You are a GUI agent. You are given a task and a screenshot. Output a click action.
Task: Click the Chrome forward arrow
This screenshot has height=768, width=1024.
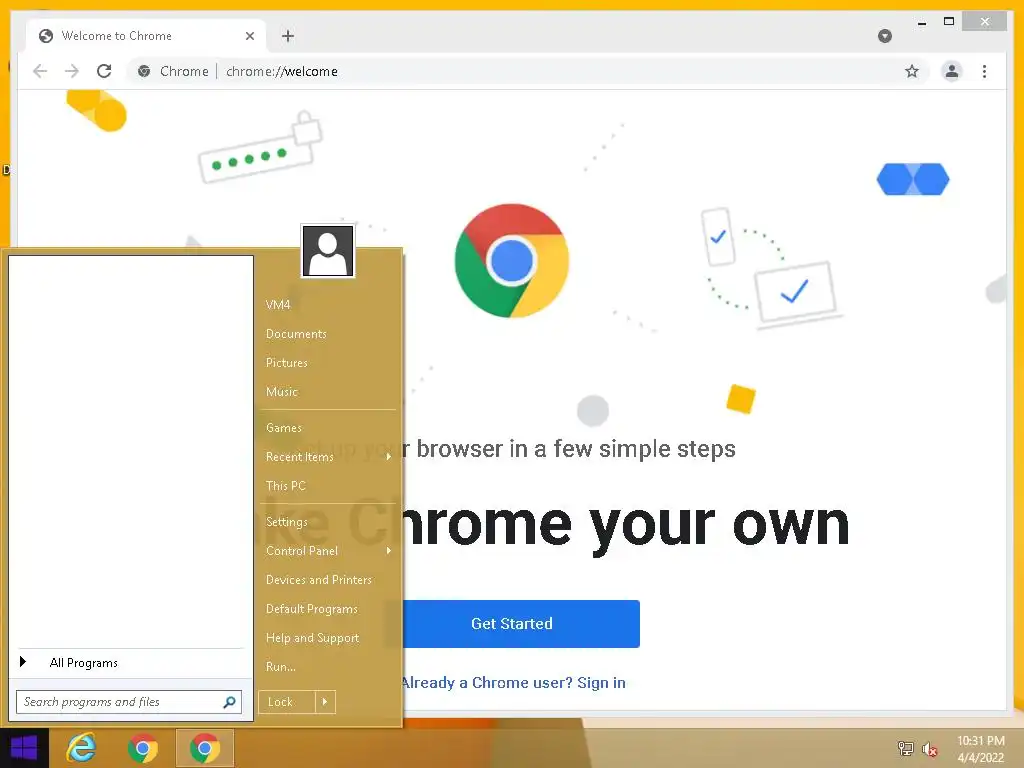pos(72,71)
